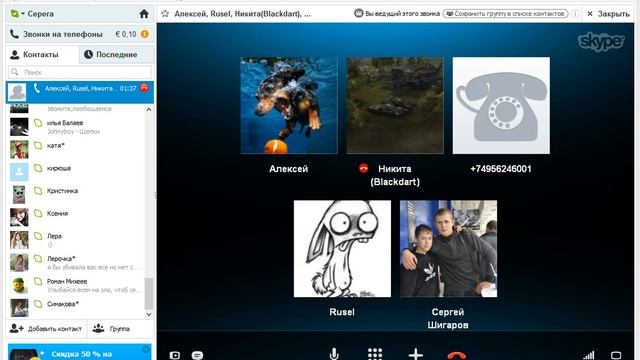640x360 pixels.
Task: Select contact Роман Михеев
Action: tap(76, 285)
